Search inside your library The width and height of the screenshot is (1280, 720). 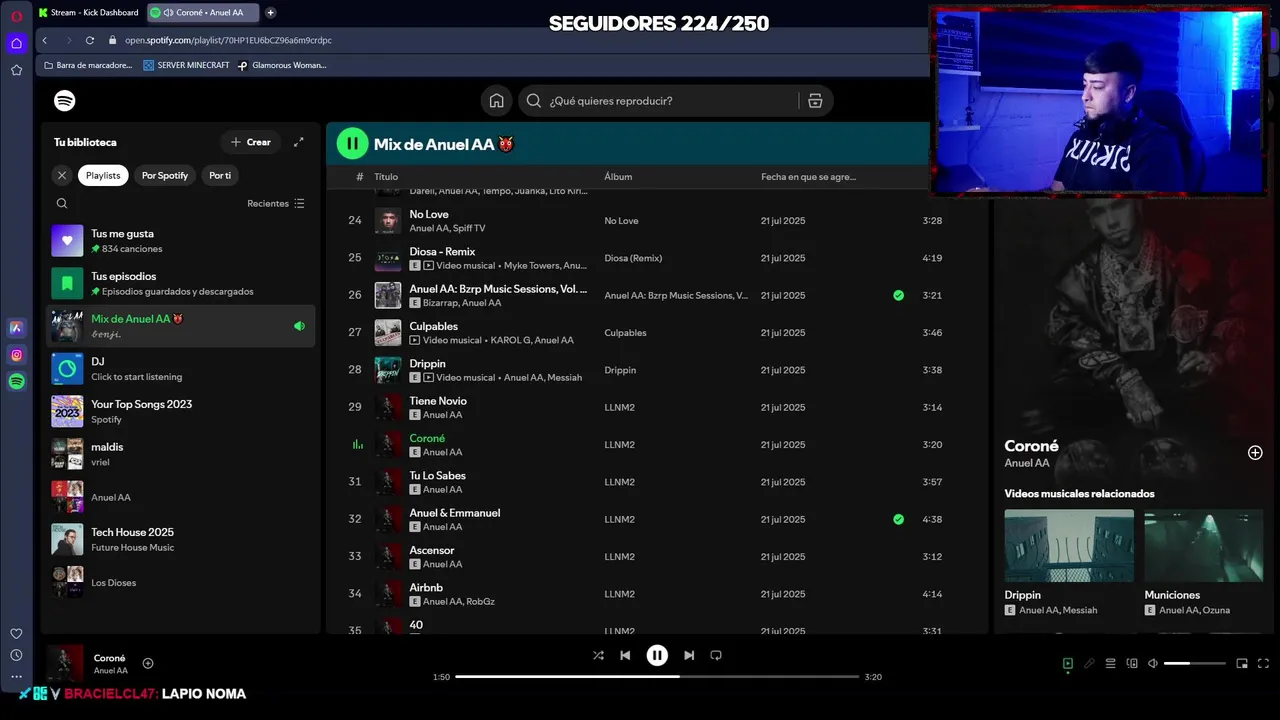pos(62,203)
